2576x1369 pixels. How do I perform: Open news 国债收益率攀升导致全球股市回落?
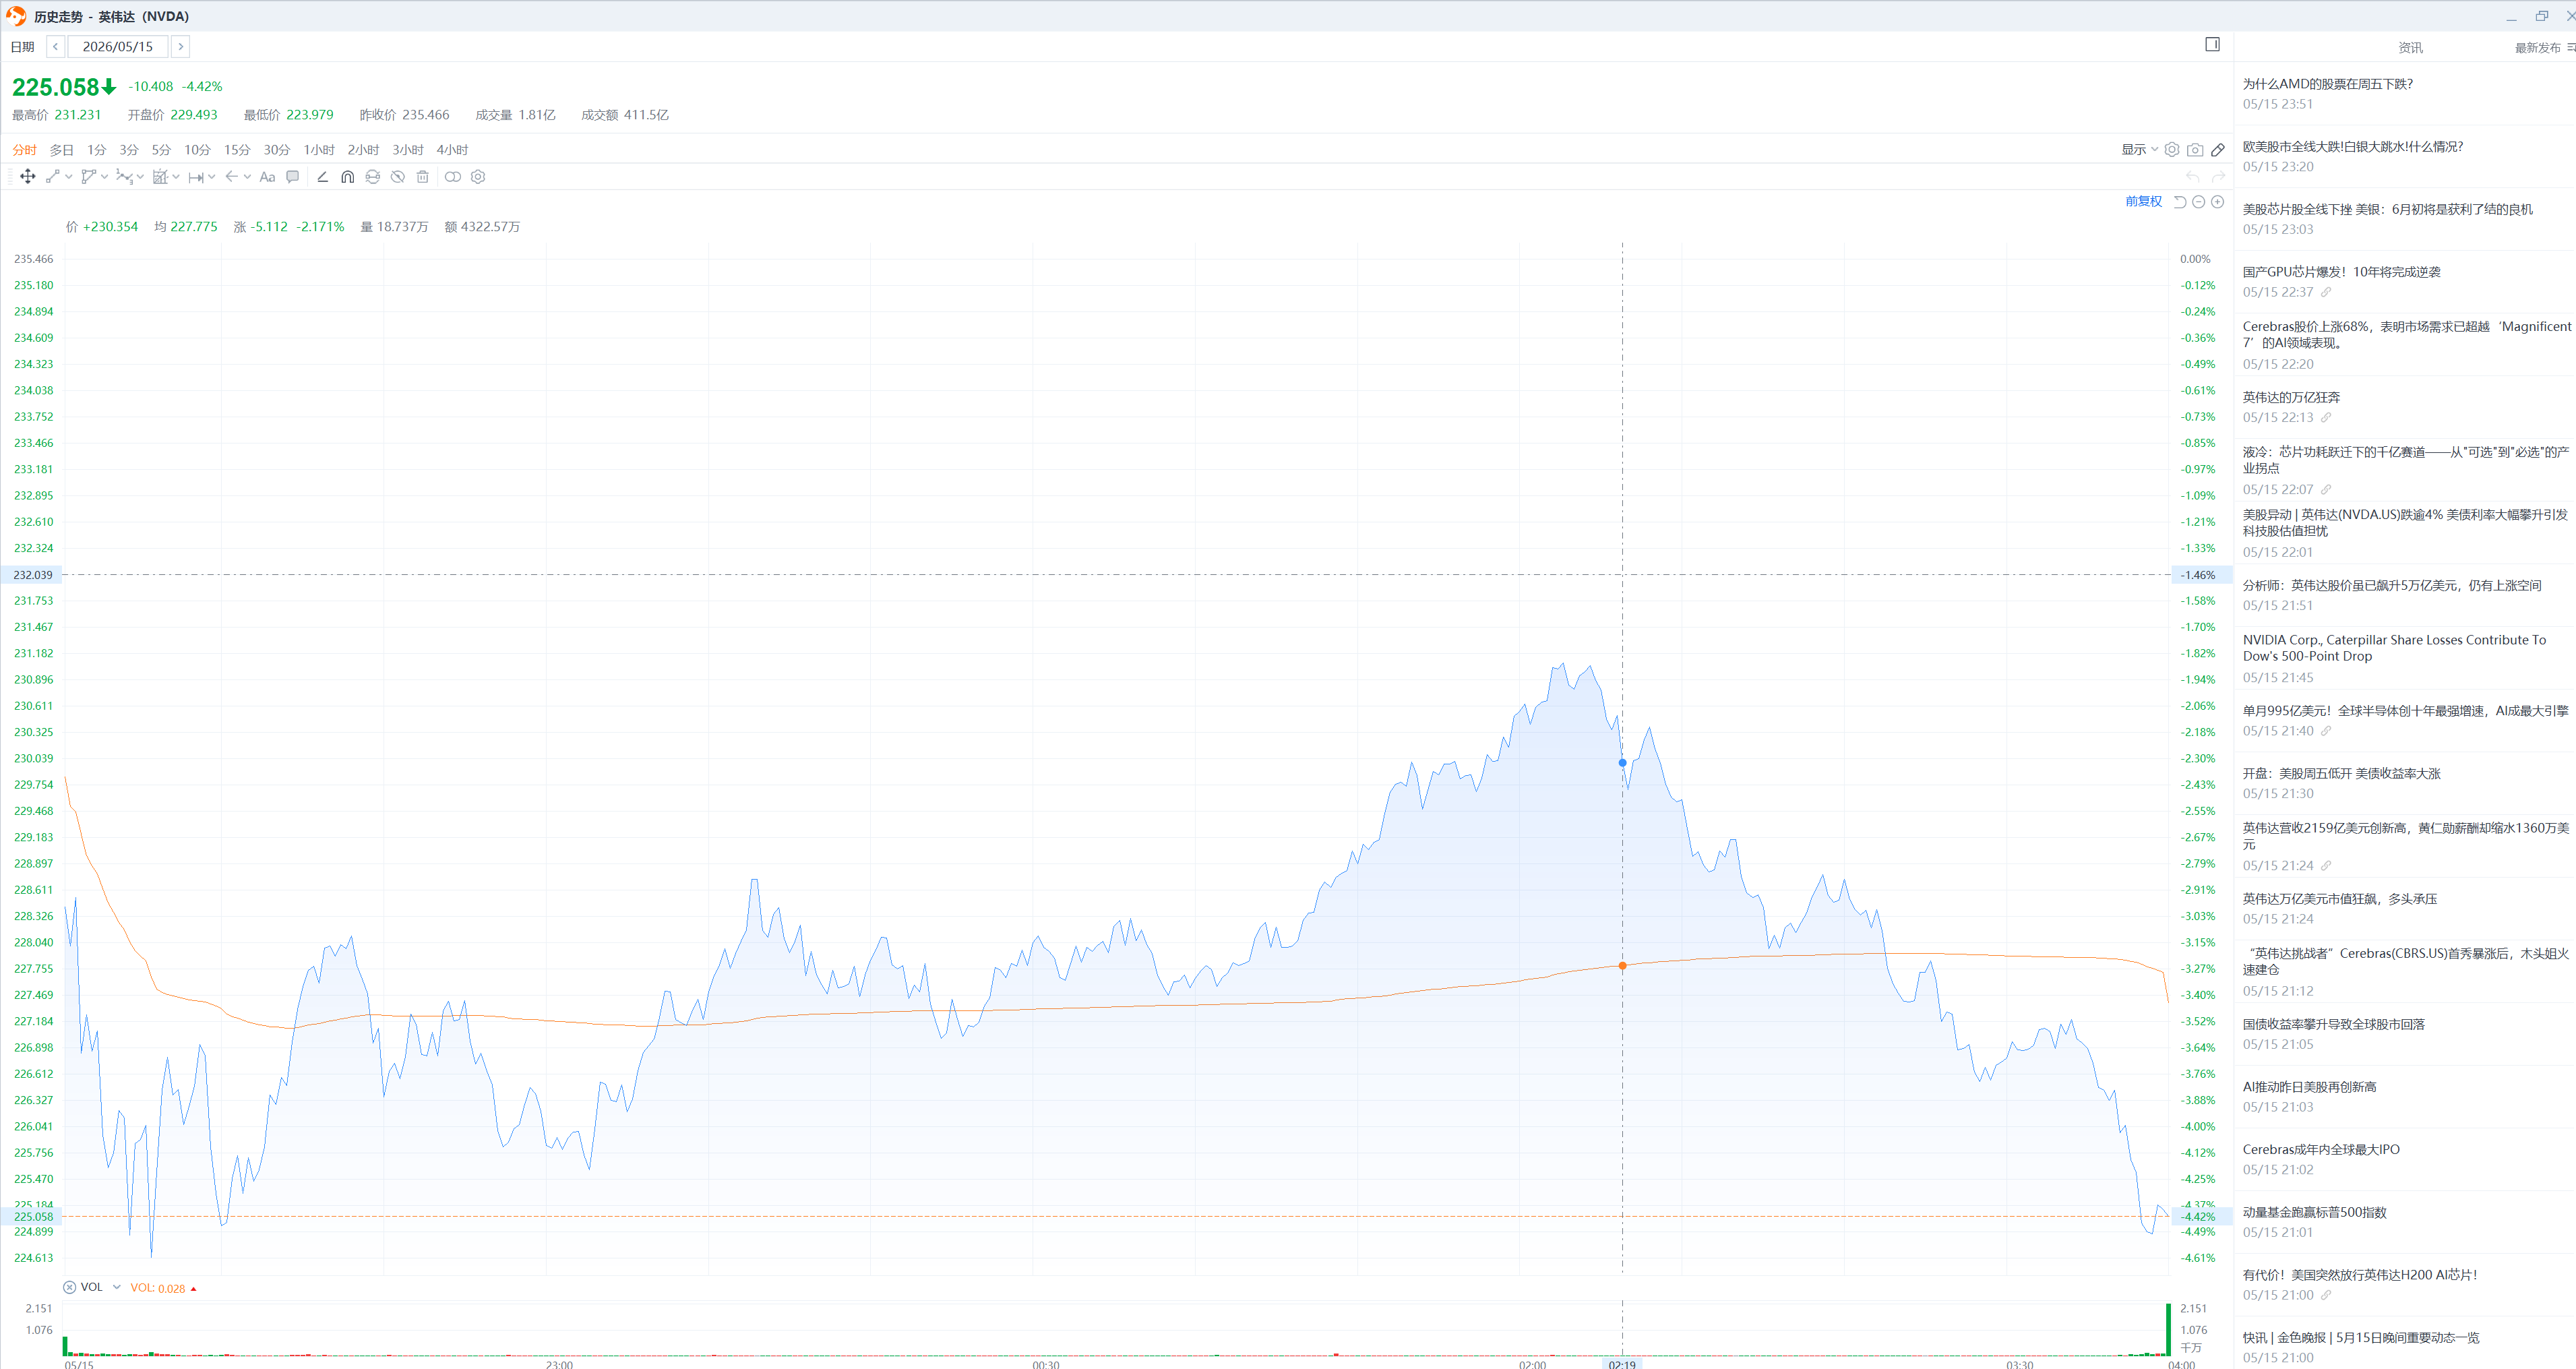tap(2334, 1025)
